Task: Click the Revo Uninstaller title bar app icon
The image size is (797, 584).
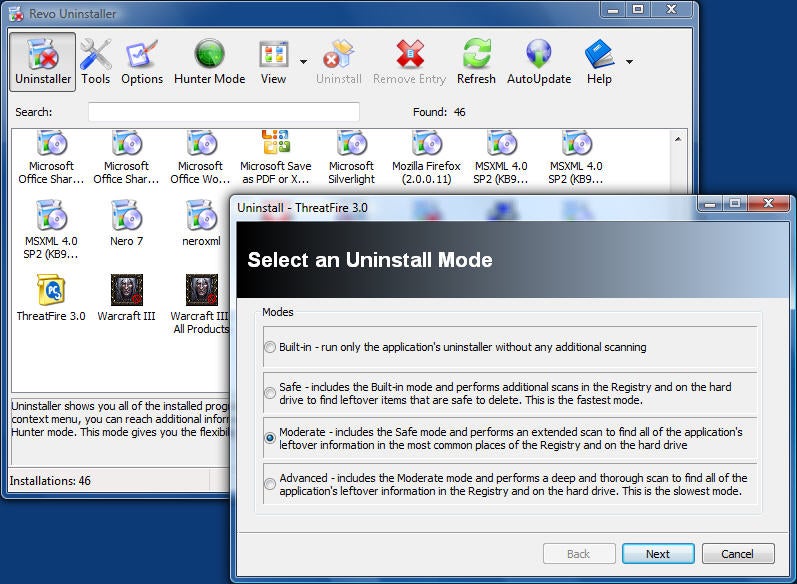Action: click(x=16, y=14)
